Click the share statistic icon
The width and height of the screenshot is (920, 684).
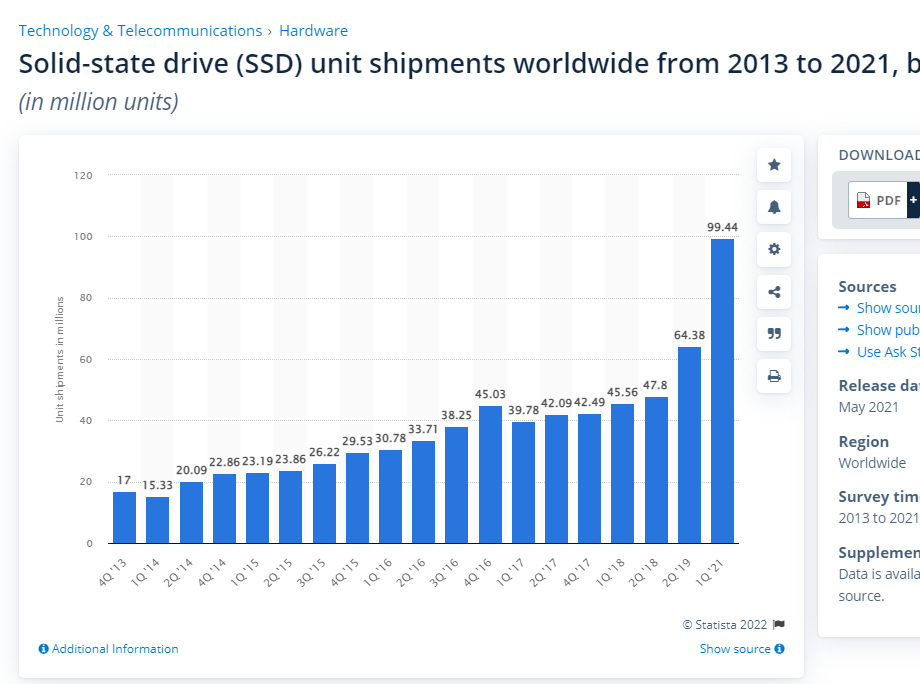coord(774,292)
